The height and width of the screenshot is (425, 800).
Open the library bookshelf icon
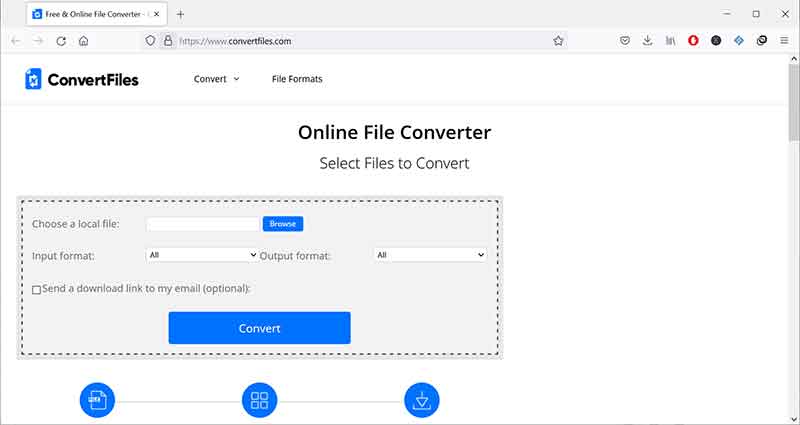[670, 41]
